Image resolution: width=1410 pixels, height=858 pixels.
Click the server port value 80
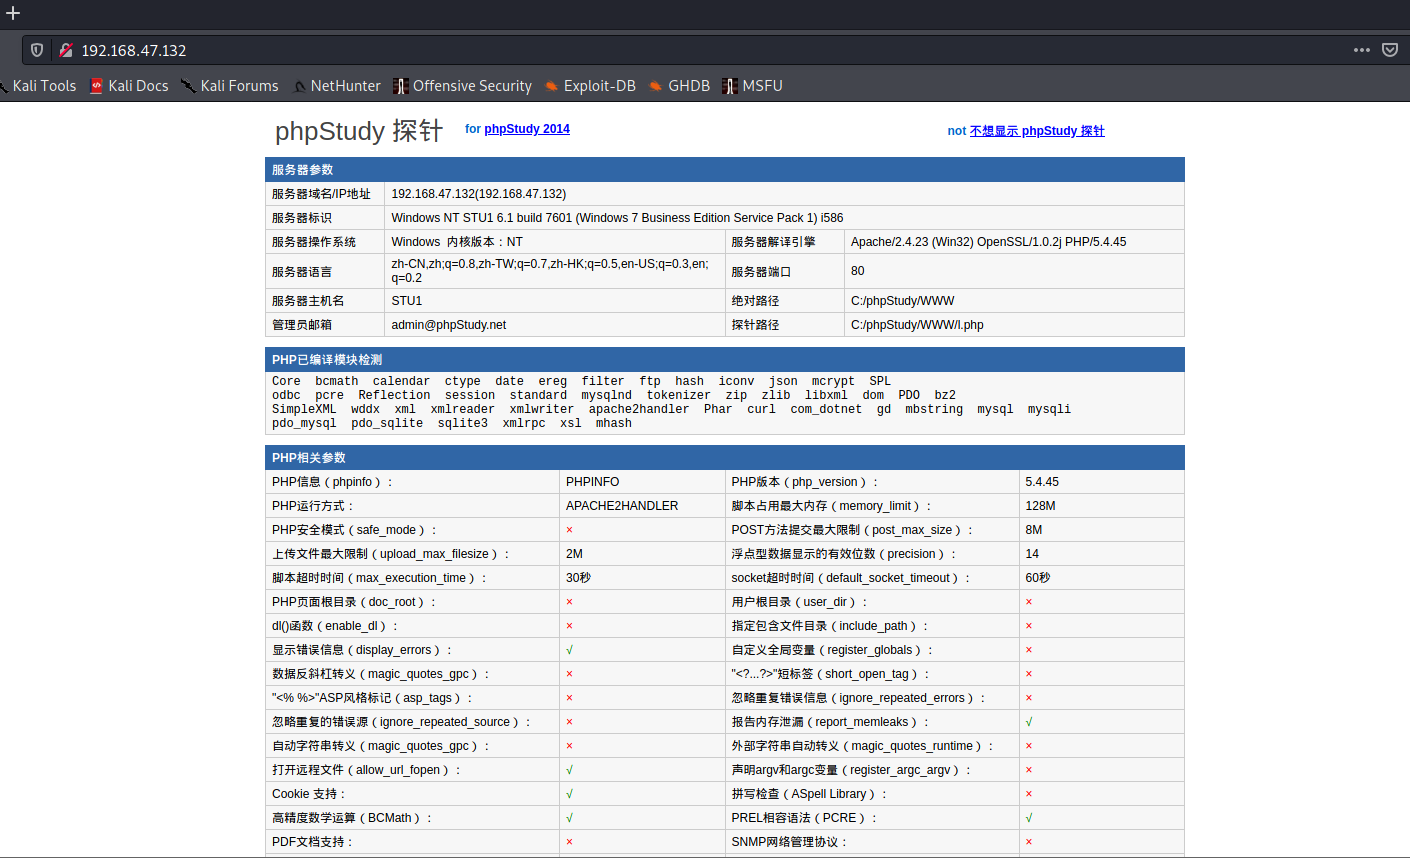(858, 271)
